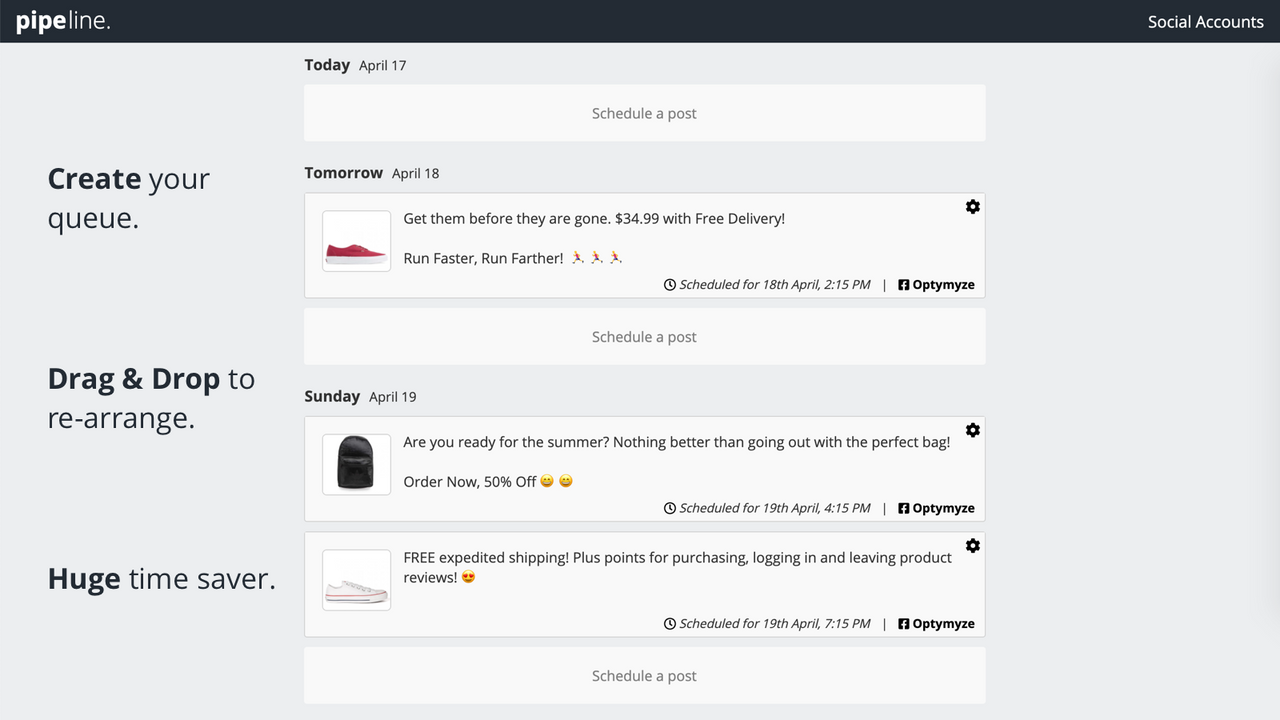Schedule a post under Tomorrow April 18
1280x720 pixels.
click(645, 337)
